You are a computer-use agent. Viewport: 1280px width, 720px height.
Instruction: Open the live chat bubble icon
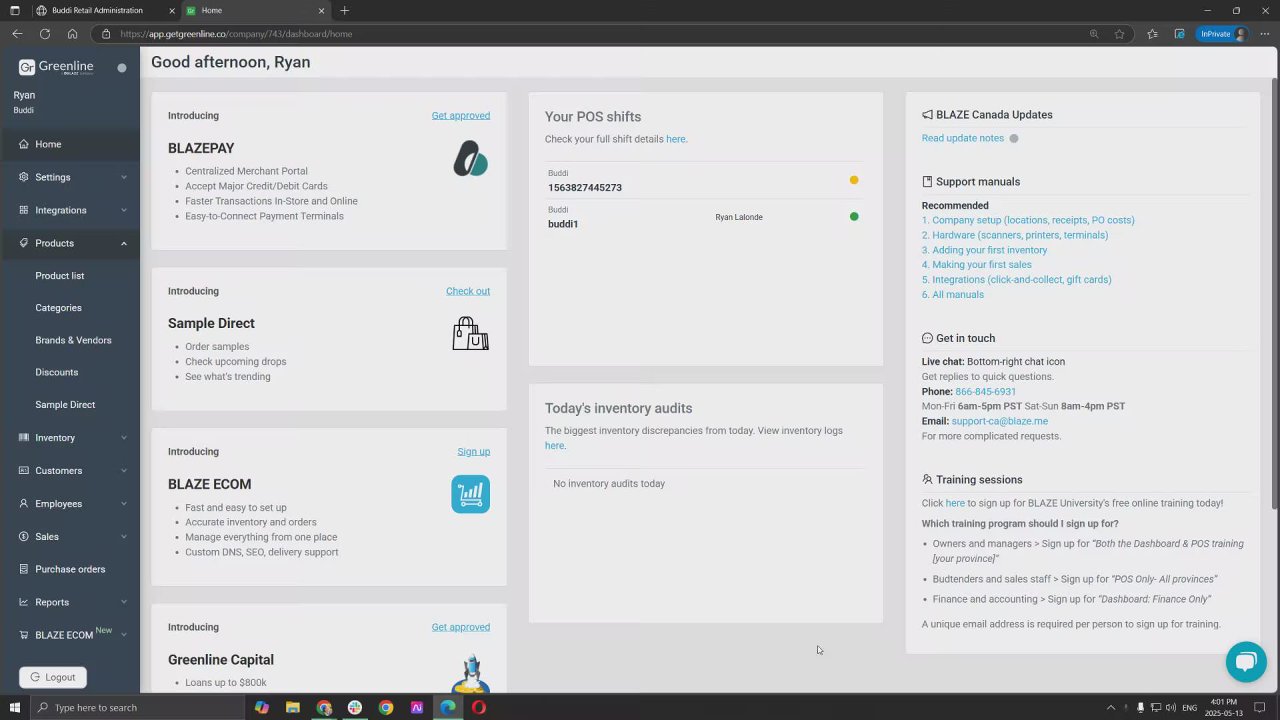click(x=1246, y=661)
